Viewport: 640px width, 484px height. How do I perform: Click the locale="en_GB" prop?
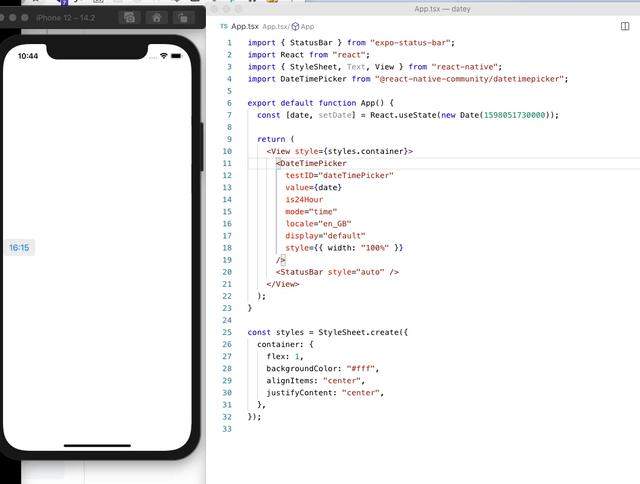click(x=318, y=224)
